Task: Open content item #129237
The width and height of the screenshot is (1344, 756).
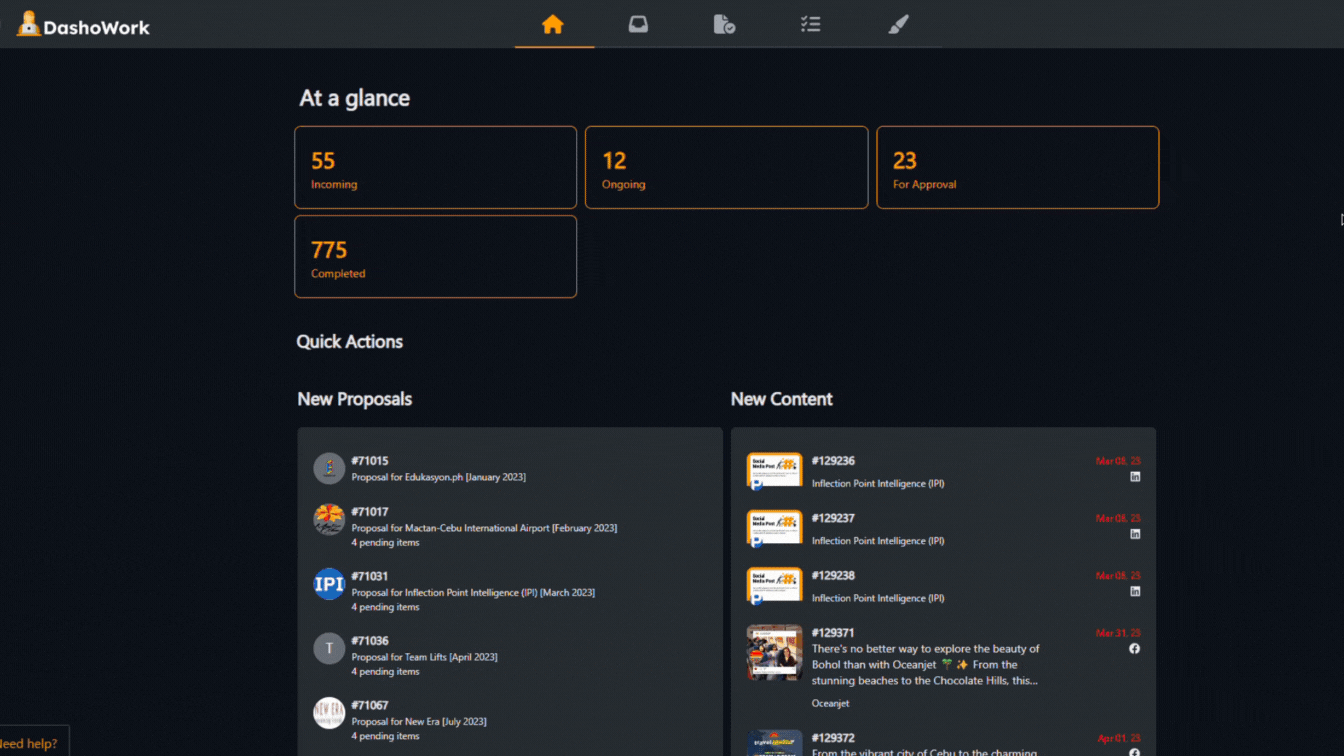Action: [943, 528]
